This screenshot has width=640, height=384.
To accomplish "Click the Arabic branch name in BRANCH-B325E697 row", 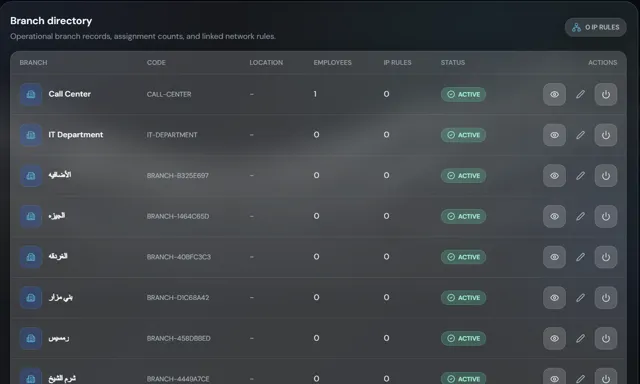I will click(x=60, y=175).
